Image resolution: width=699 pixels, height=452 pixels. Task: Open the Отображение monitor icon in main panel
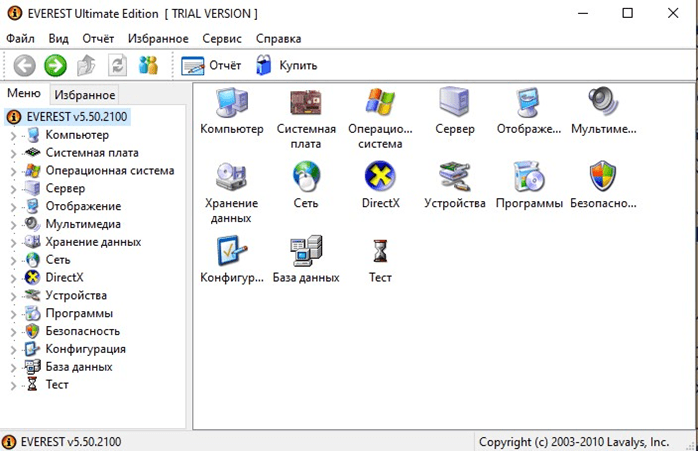coord(528,103)
